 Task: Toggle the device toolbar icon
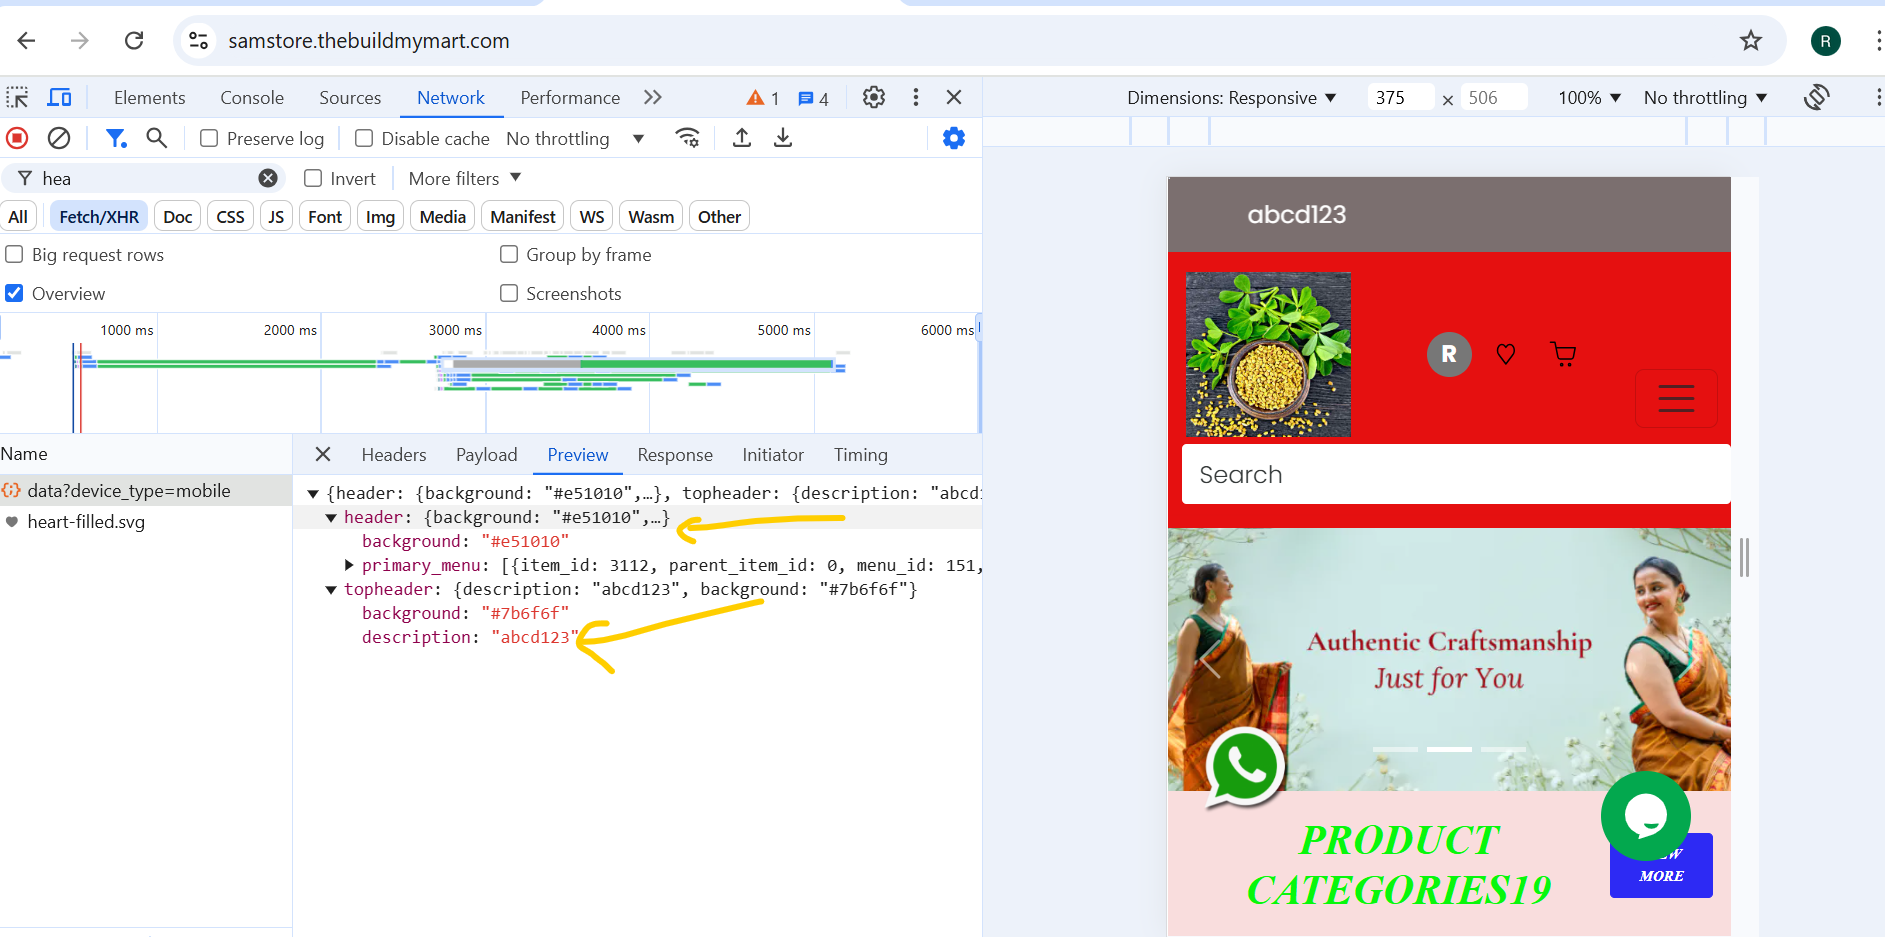[60, 98]
